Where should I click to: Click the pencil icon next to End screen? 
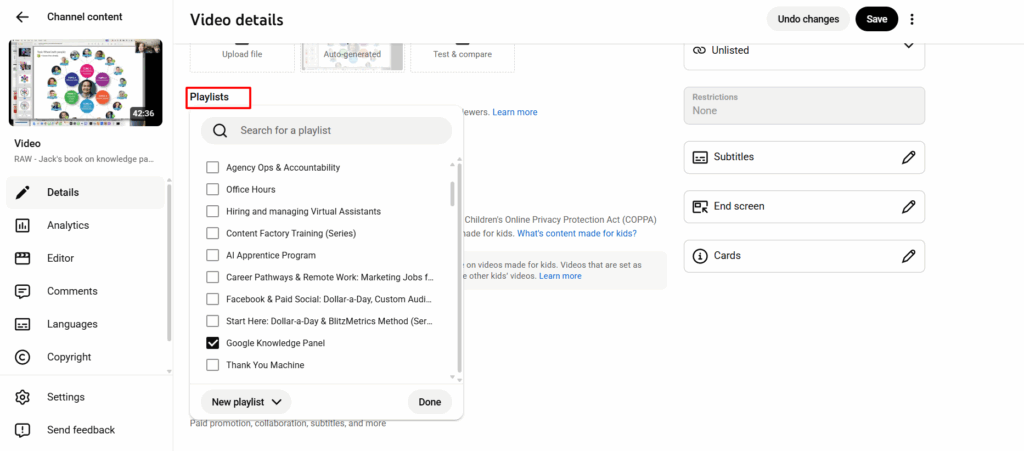[907, 207]
